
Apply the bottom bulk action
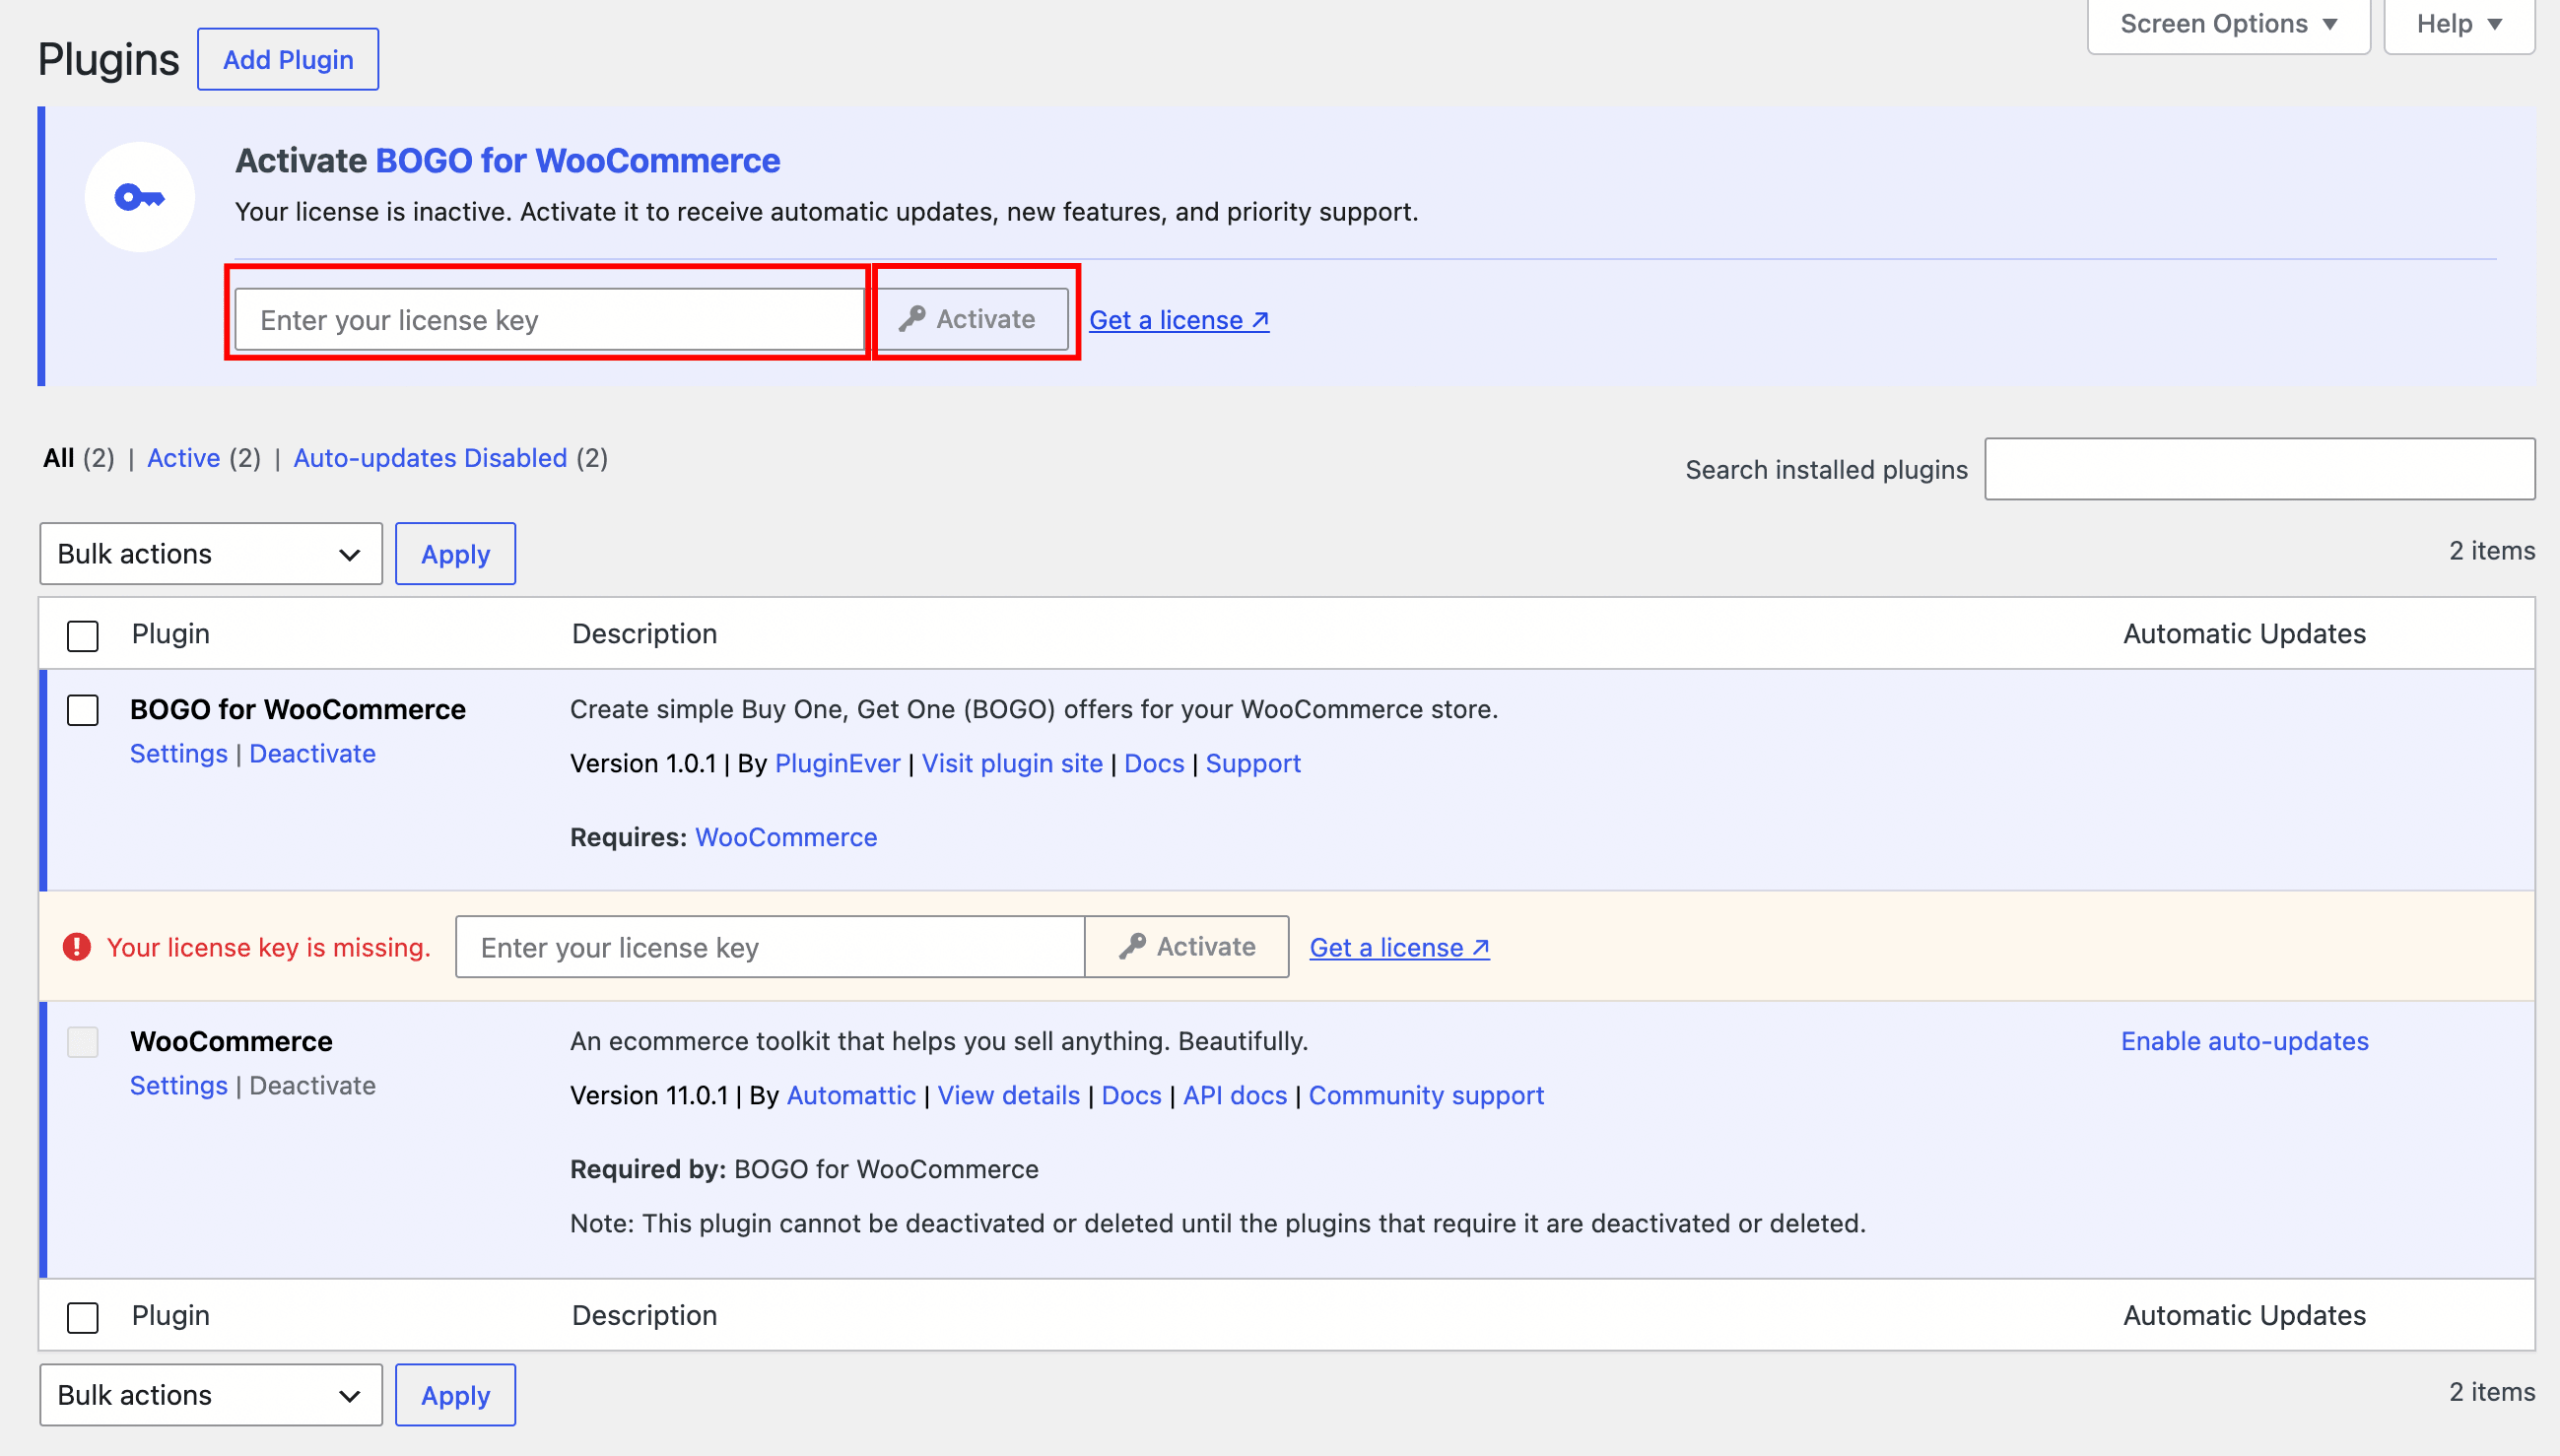coord(456,1396)
